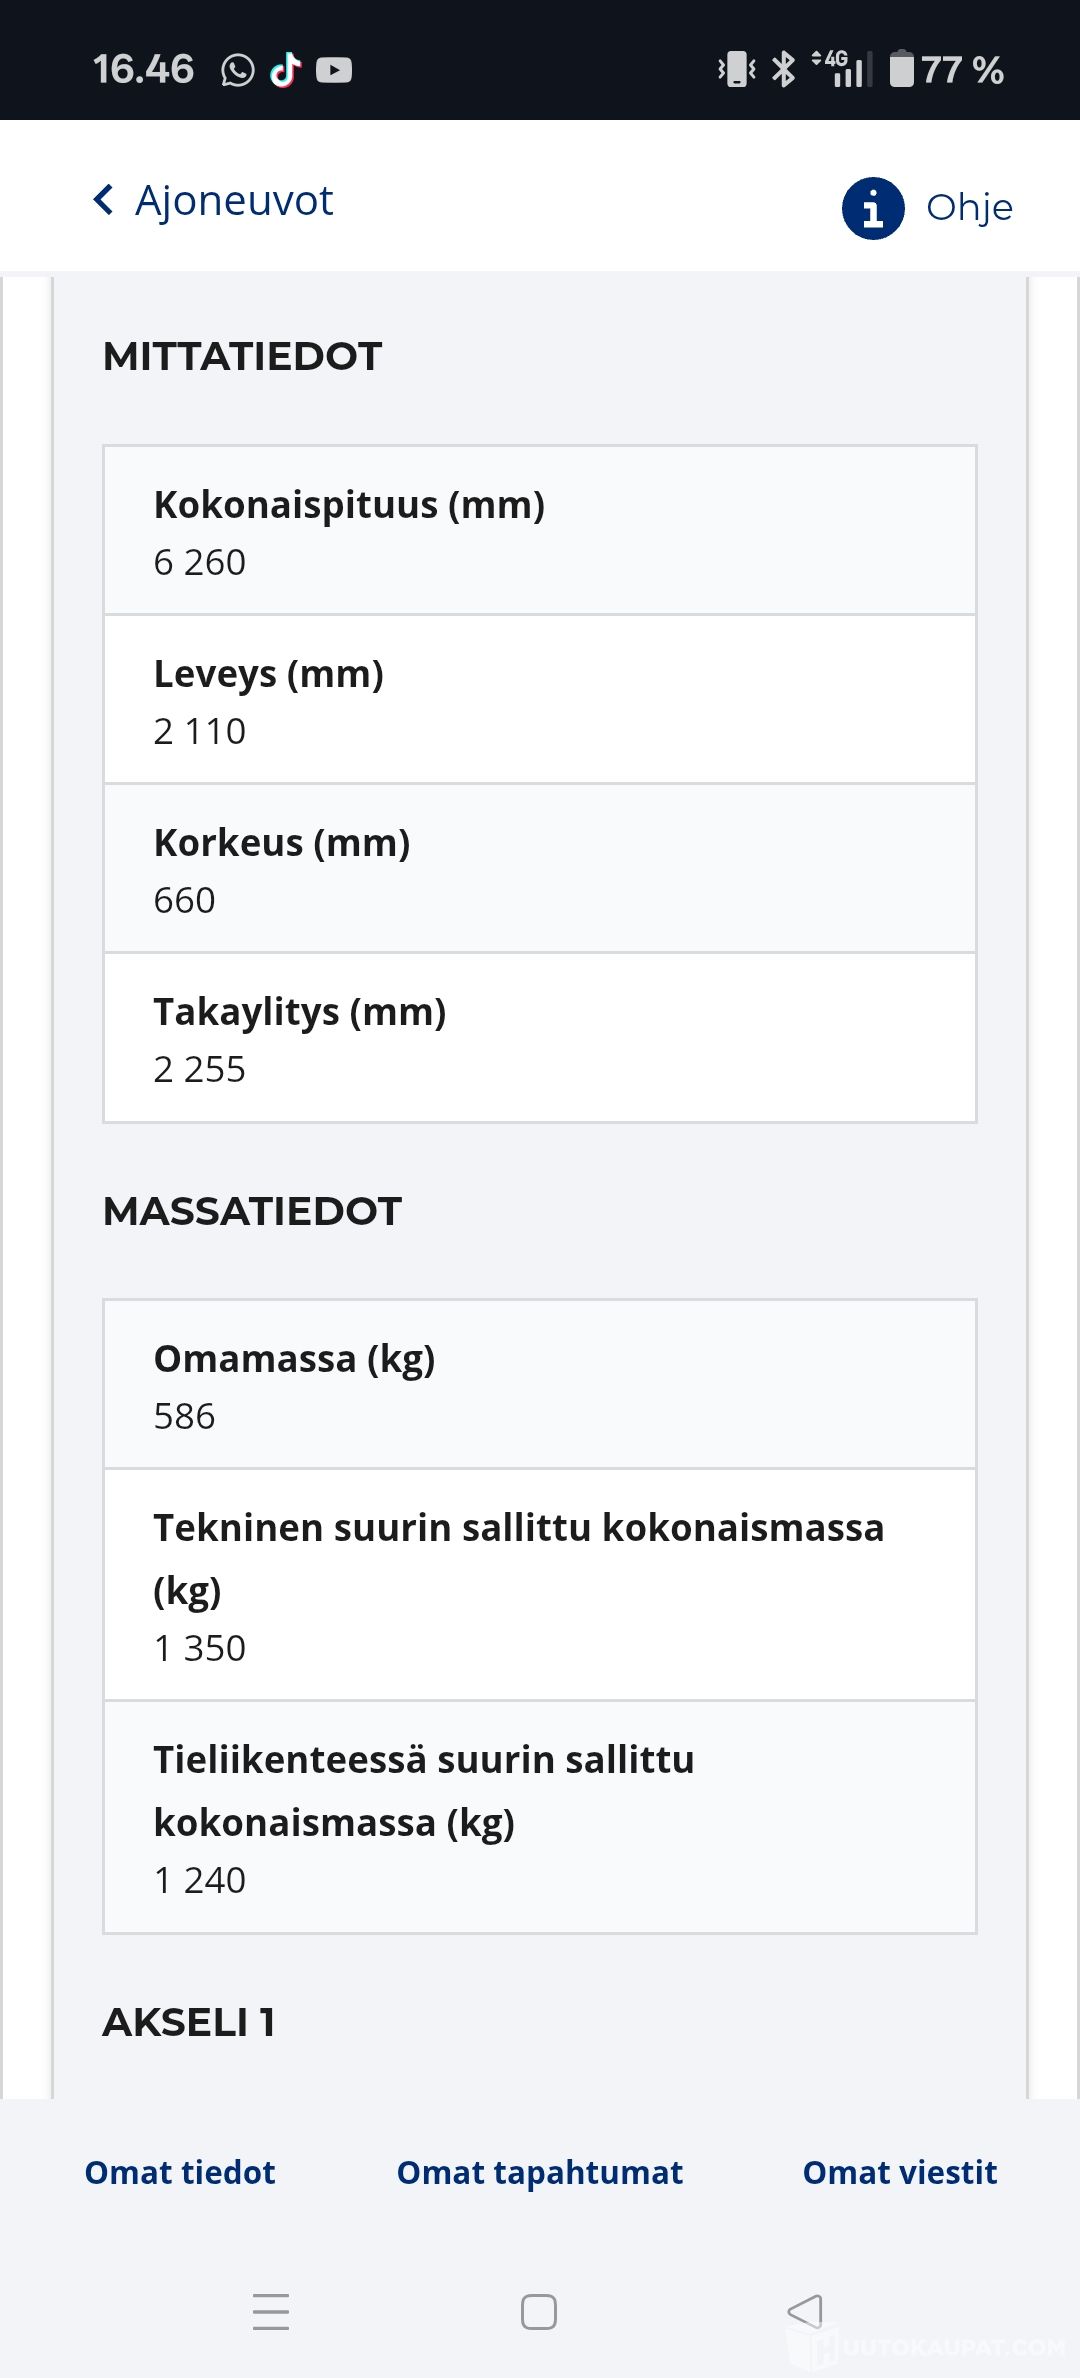Open the Ohje help link
The width and height of the screenshot is (1080, 2378).
(x=968, y=208)
